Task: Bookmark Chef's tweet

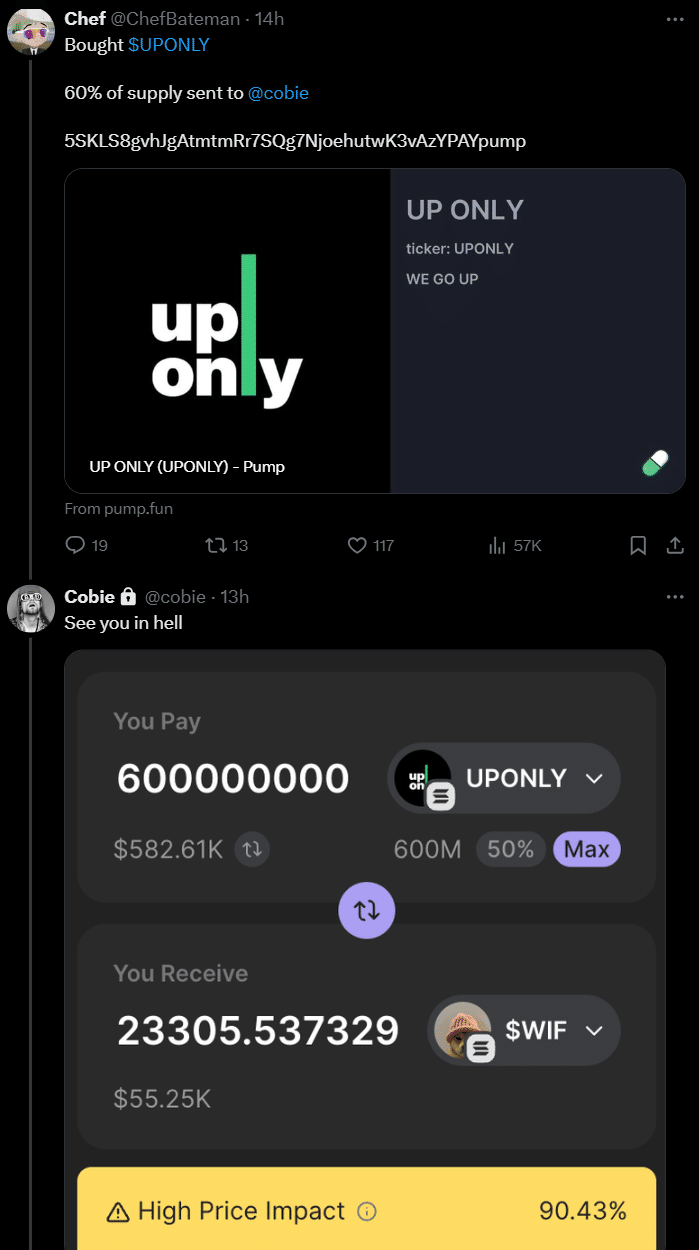Action: coord(638,545)
